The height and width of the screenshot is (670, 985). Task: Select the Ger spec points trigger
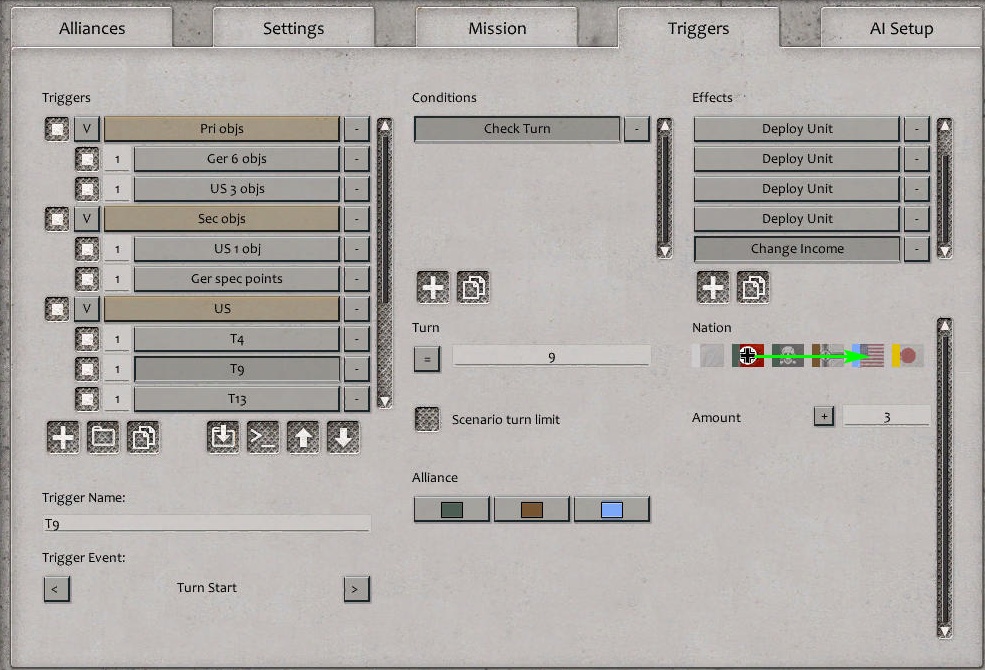[x=237, y=279]
